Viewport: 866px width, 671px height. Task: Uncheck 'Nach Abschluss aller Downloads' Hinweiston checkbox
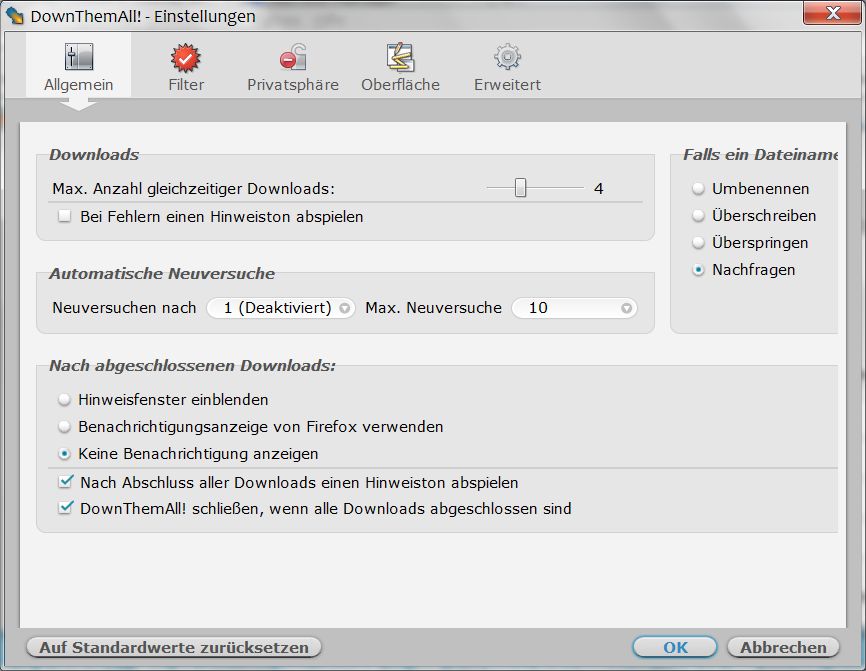pyautogui.click(x=65, y=482)
